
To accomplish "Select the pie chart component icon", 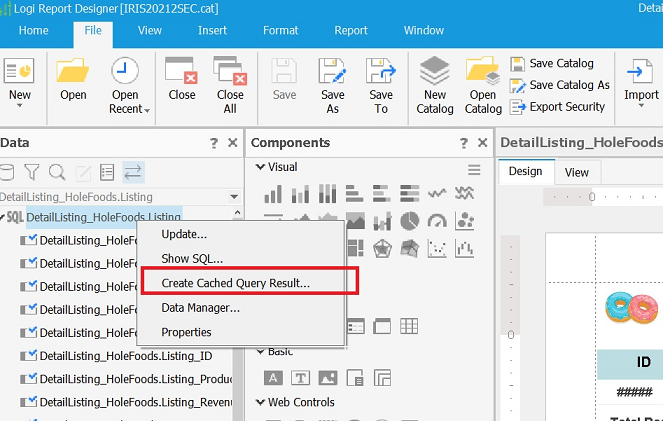I will [409, 221].
